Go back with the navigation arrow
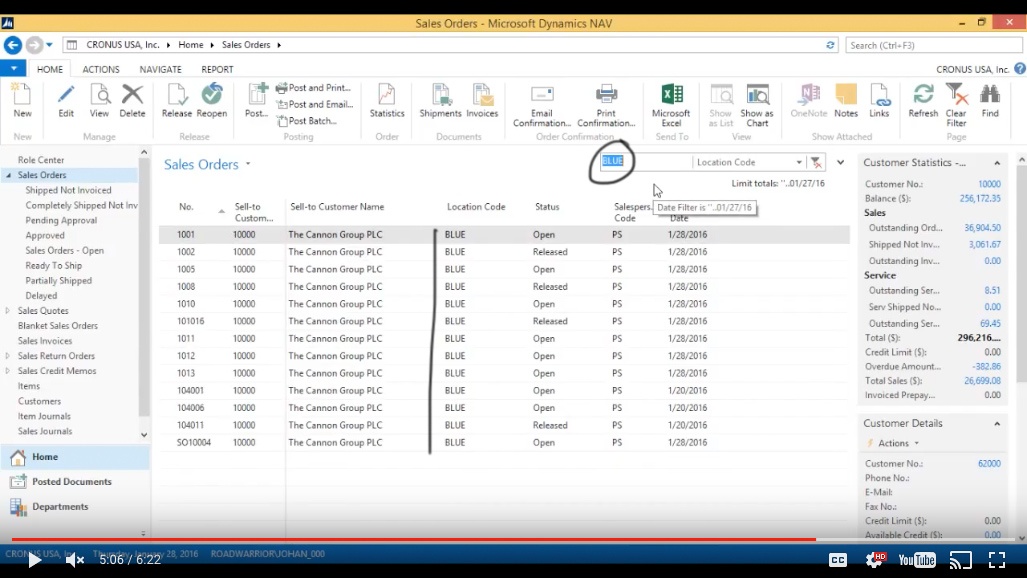Screen dimensions: 1027x578 point(12,45)
